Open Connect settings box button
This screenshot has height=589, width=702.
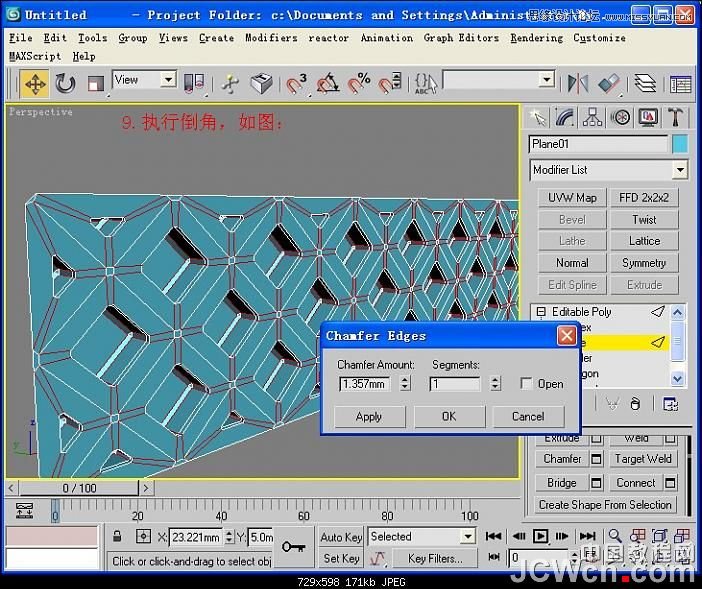(x=670, y=482)
